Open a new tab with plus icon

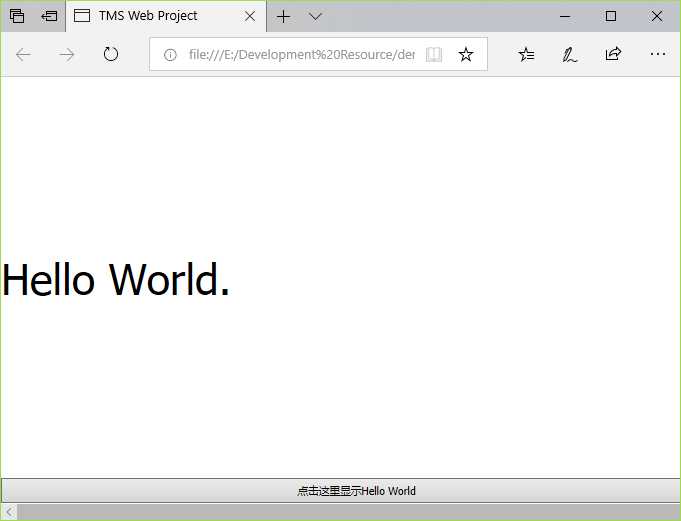point(283,16)
